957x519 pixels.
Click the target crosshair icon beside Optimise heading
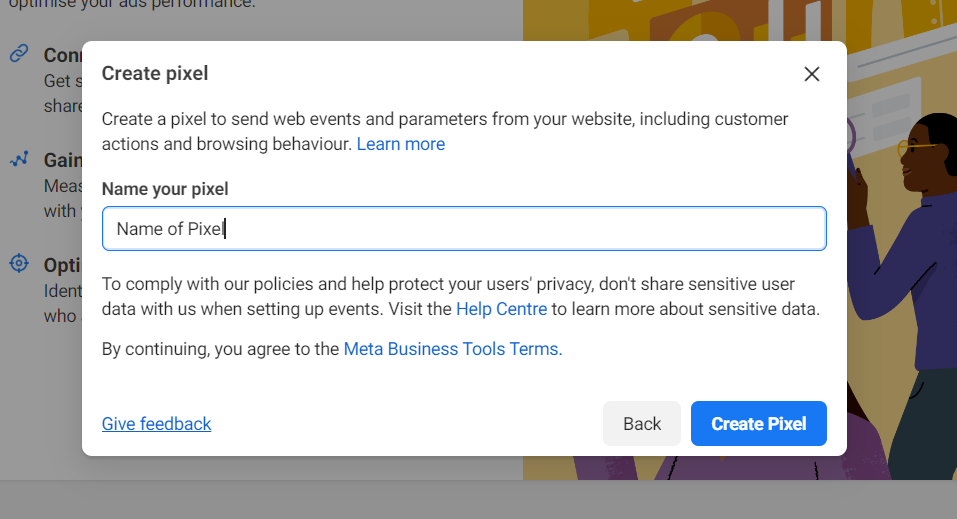click(x=19, y=264)
